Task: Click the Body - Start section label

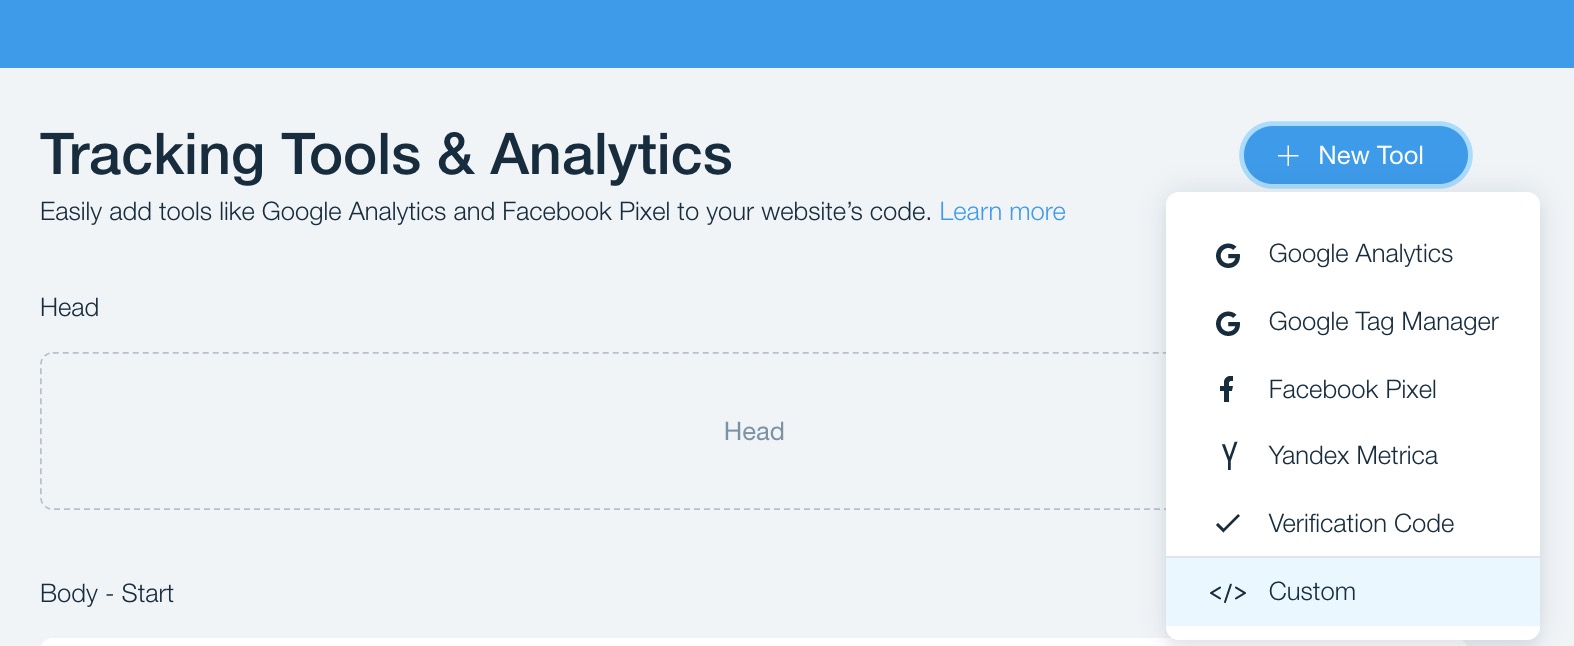Action: pyautogui.click(x=107, y=593)
